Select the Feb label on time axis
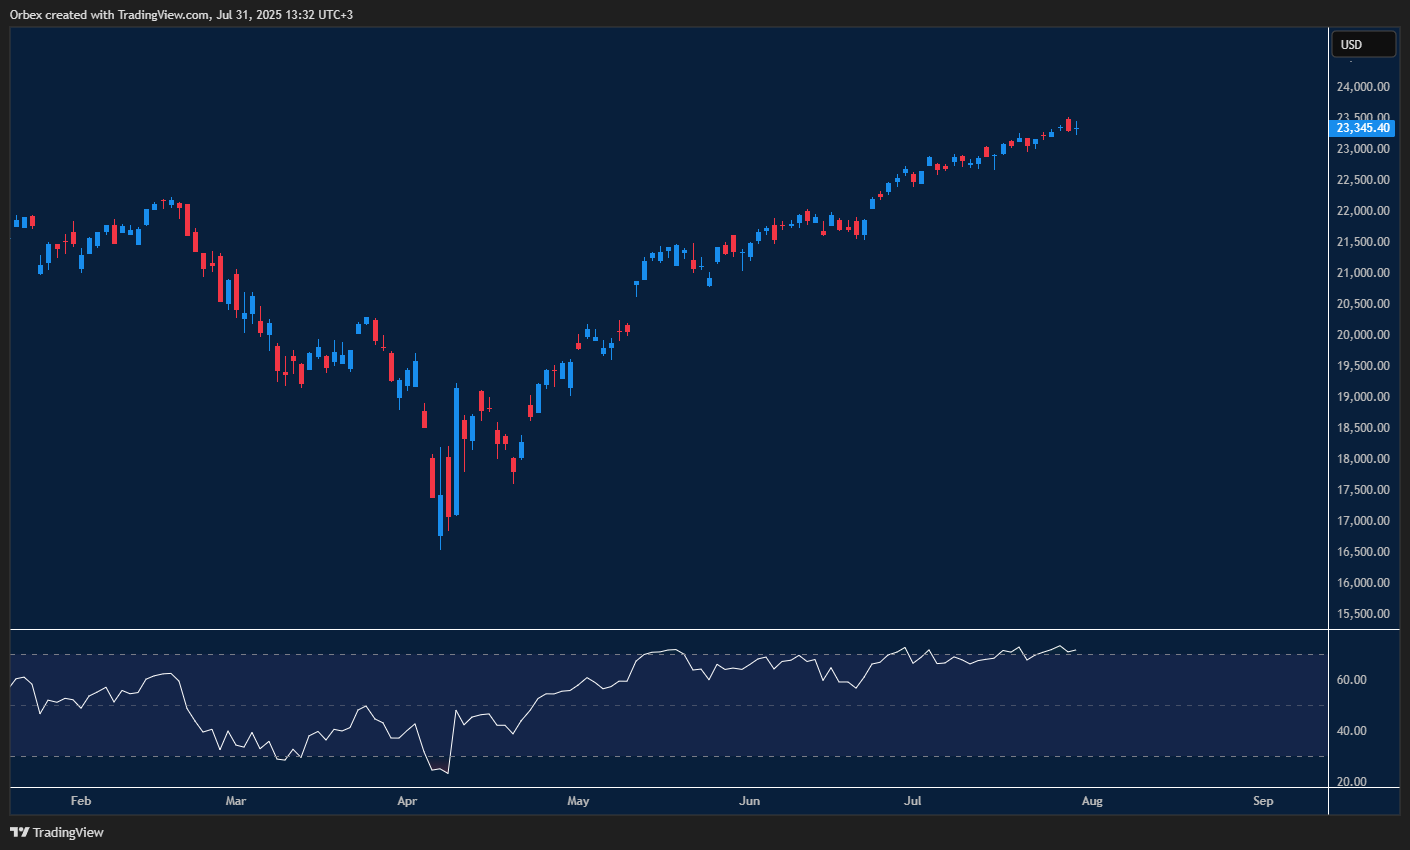1410x850 pixels. pos(81,801)
